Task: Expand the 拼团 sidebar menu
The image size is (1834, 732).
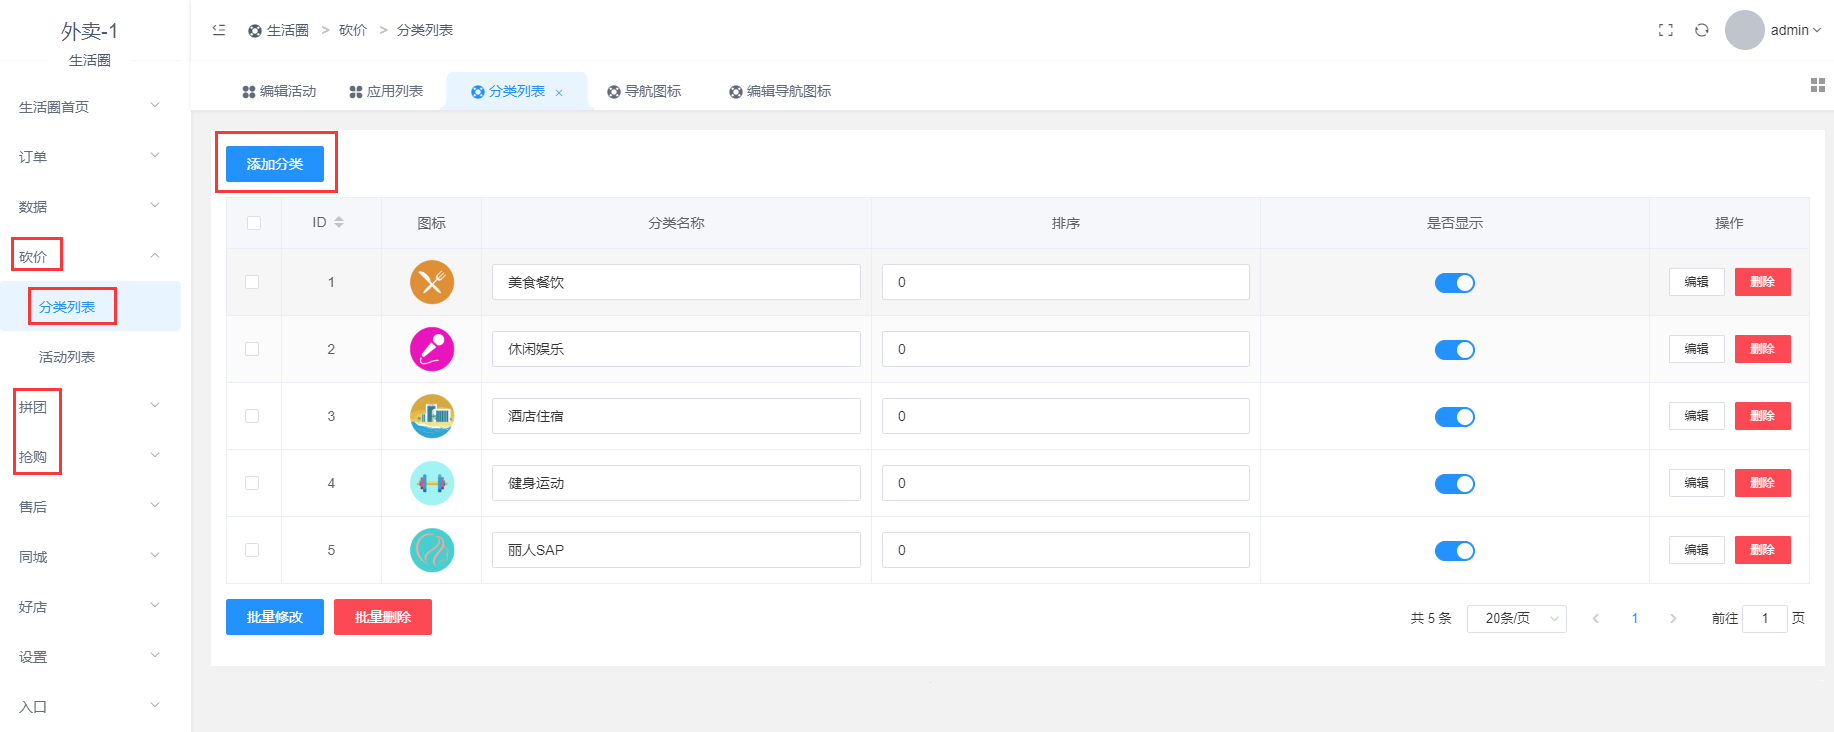Action: pos(90,406)
